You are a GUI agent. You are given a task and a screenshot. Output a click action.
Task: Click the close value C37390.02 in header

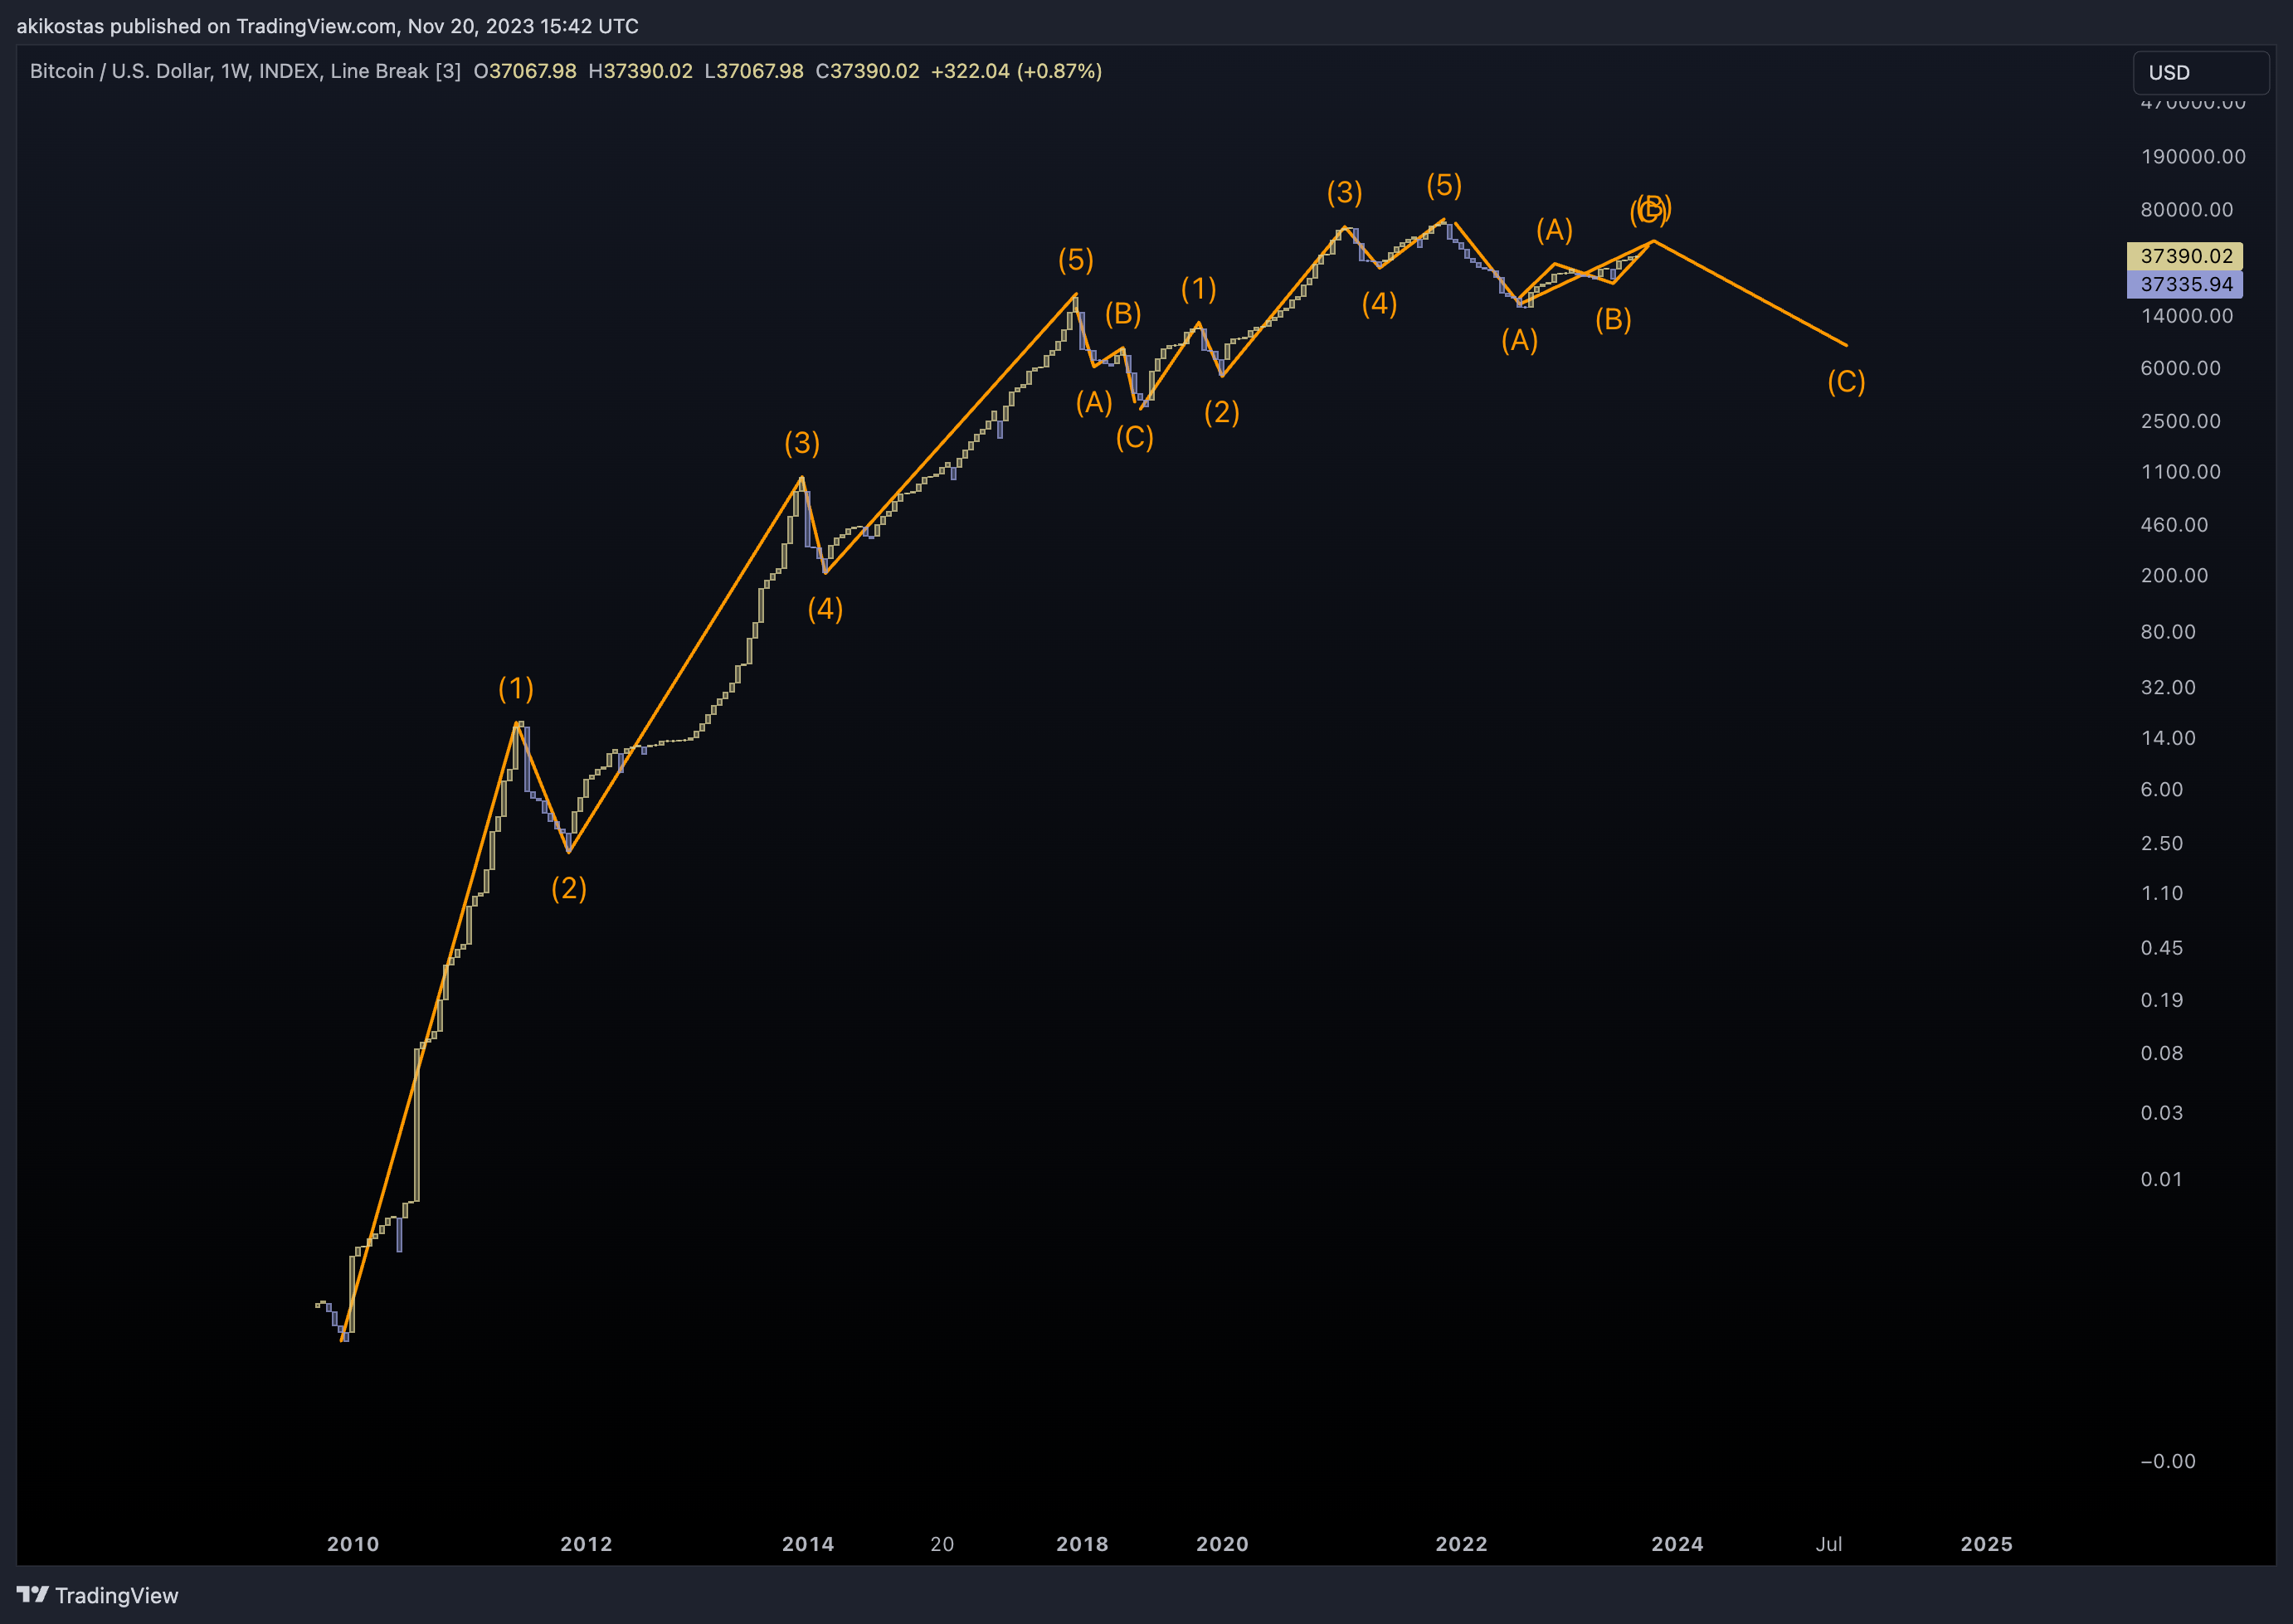coord(867,71)
